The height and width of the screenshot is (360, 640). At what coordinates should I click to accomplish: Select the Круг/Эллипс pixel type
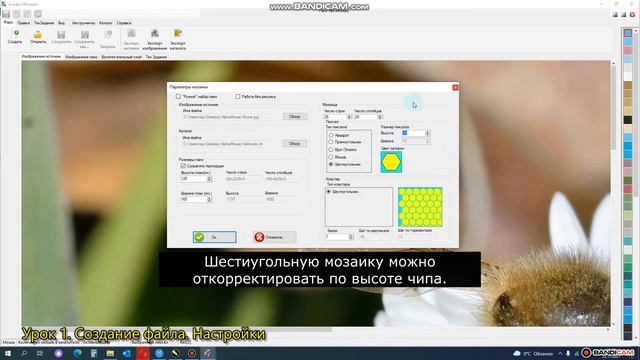pyautogui.click(x=331, y=150)
